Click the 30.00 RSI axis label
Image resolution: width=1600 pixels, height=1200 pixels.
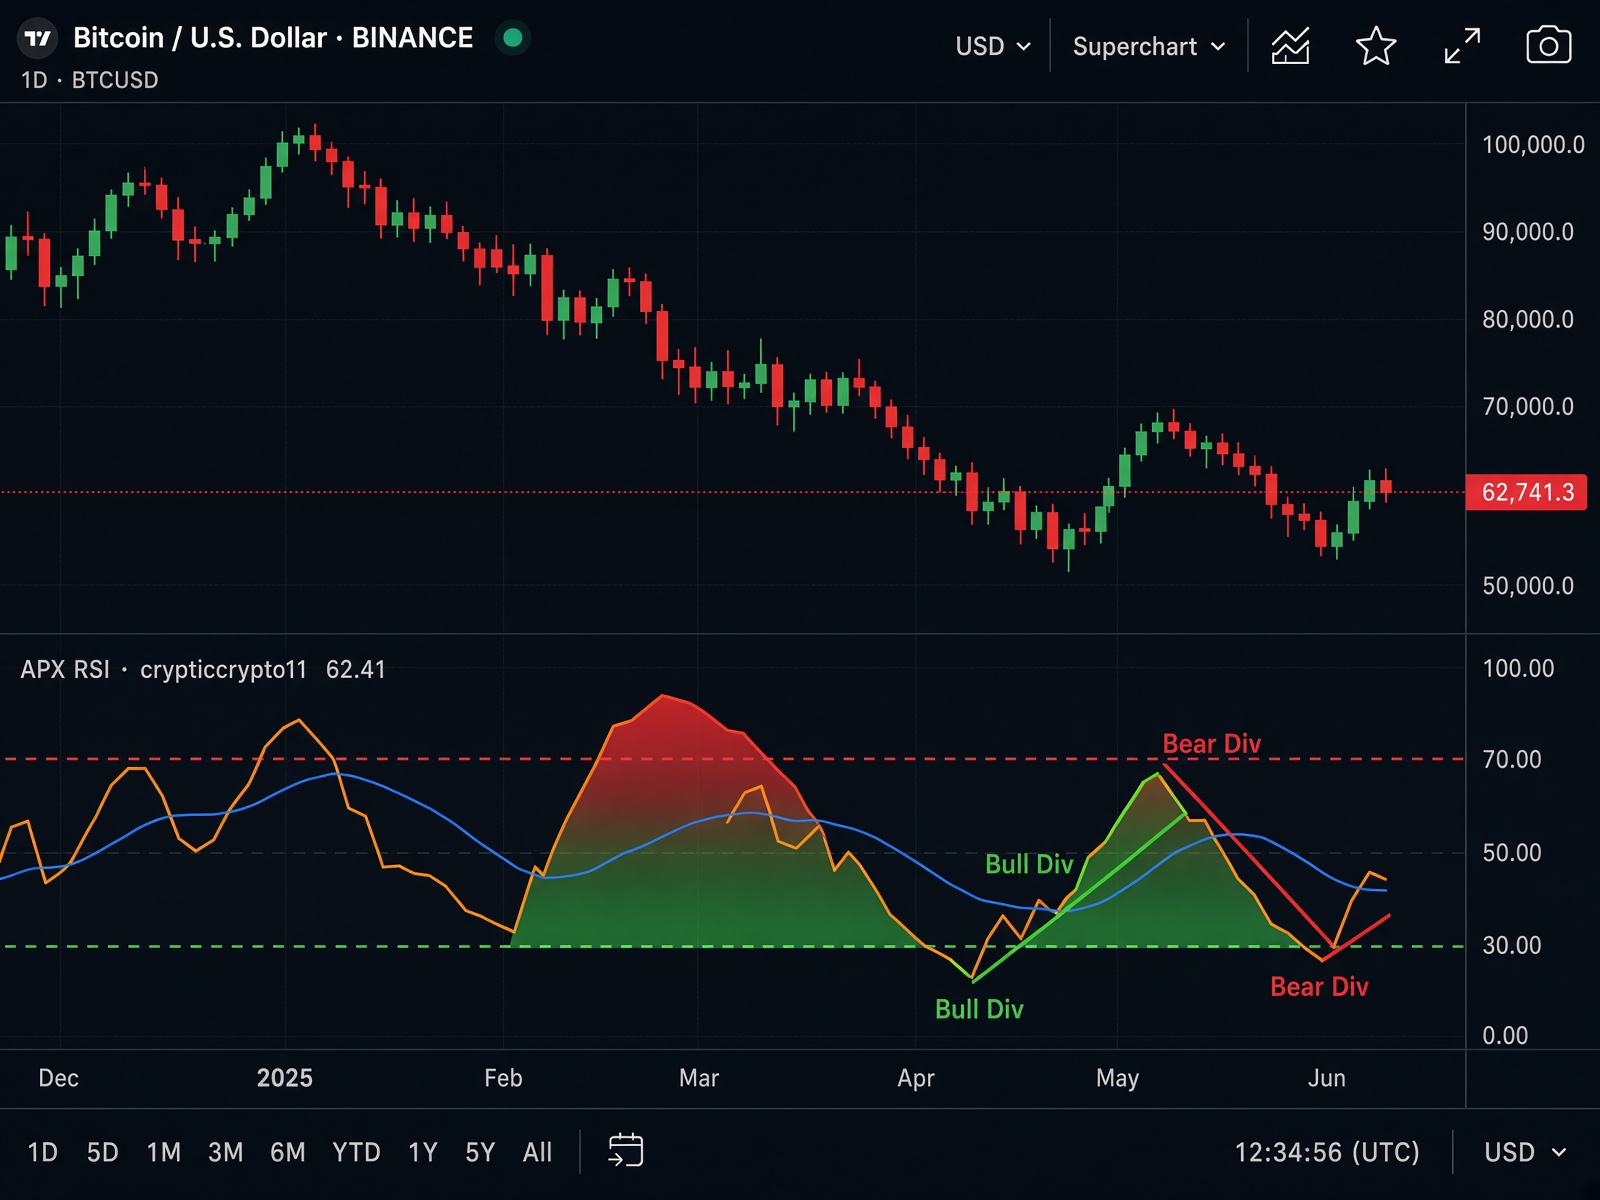click(1512, 945)
